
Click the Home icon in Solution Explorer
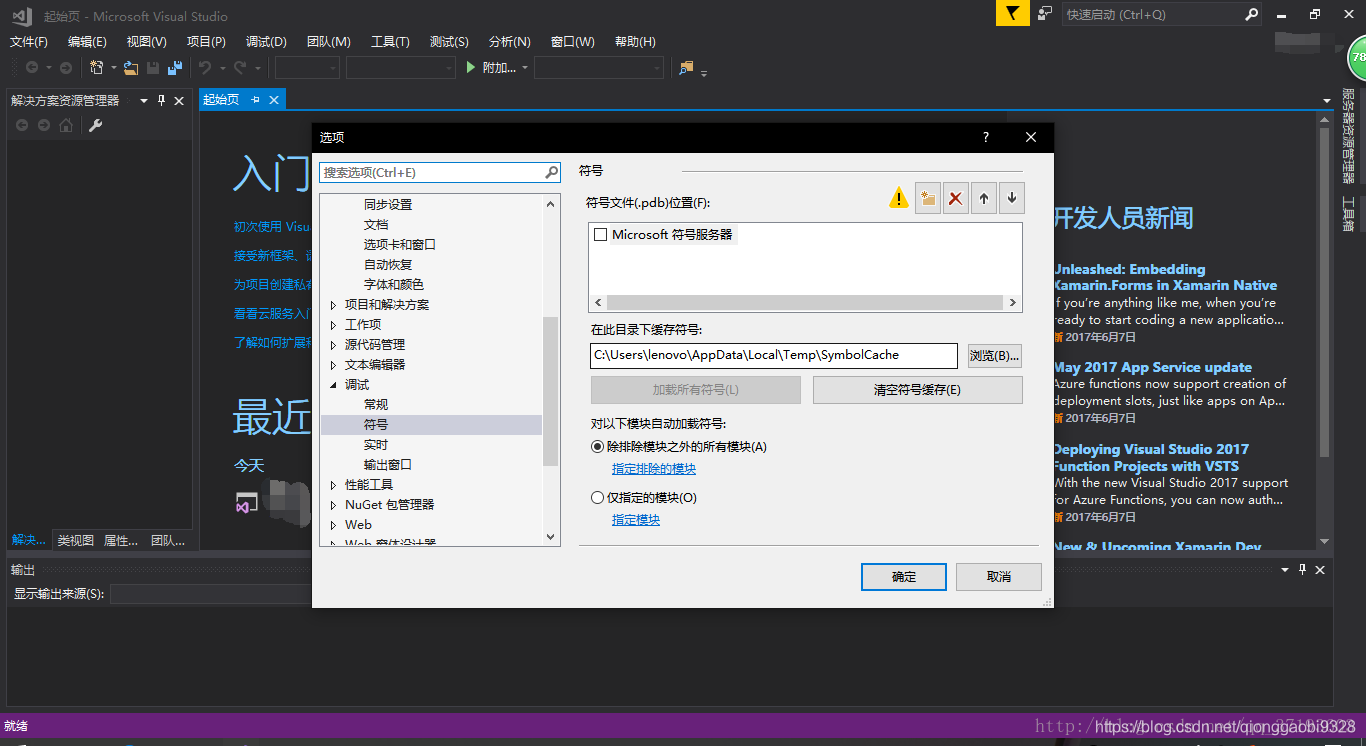(x=66, y=125)
